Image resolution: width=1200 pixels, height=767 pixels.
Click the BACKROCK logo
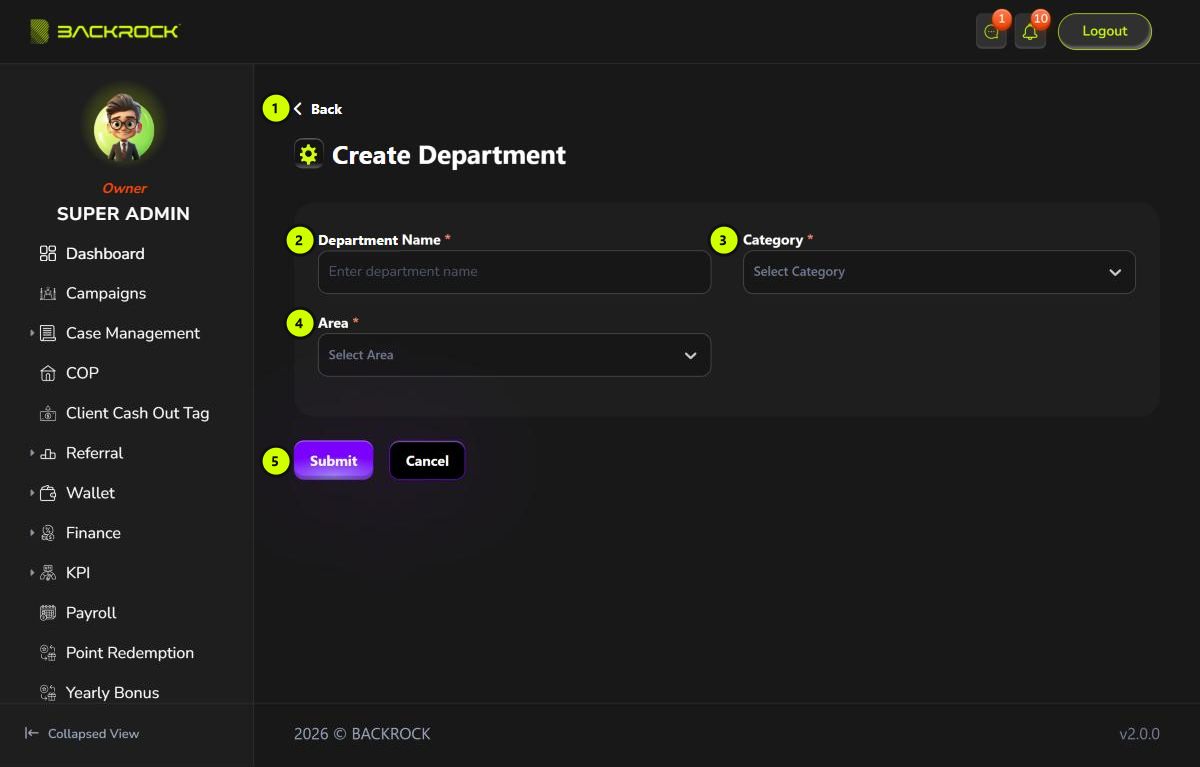105,31
